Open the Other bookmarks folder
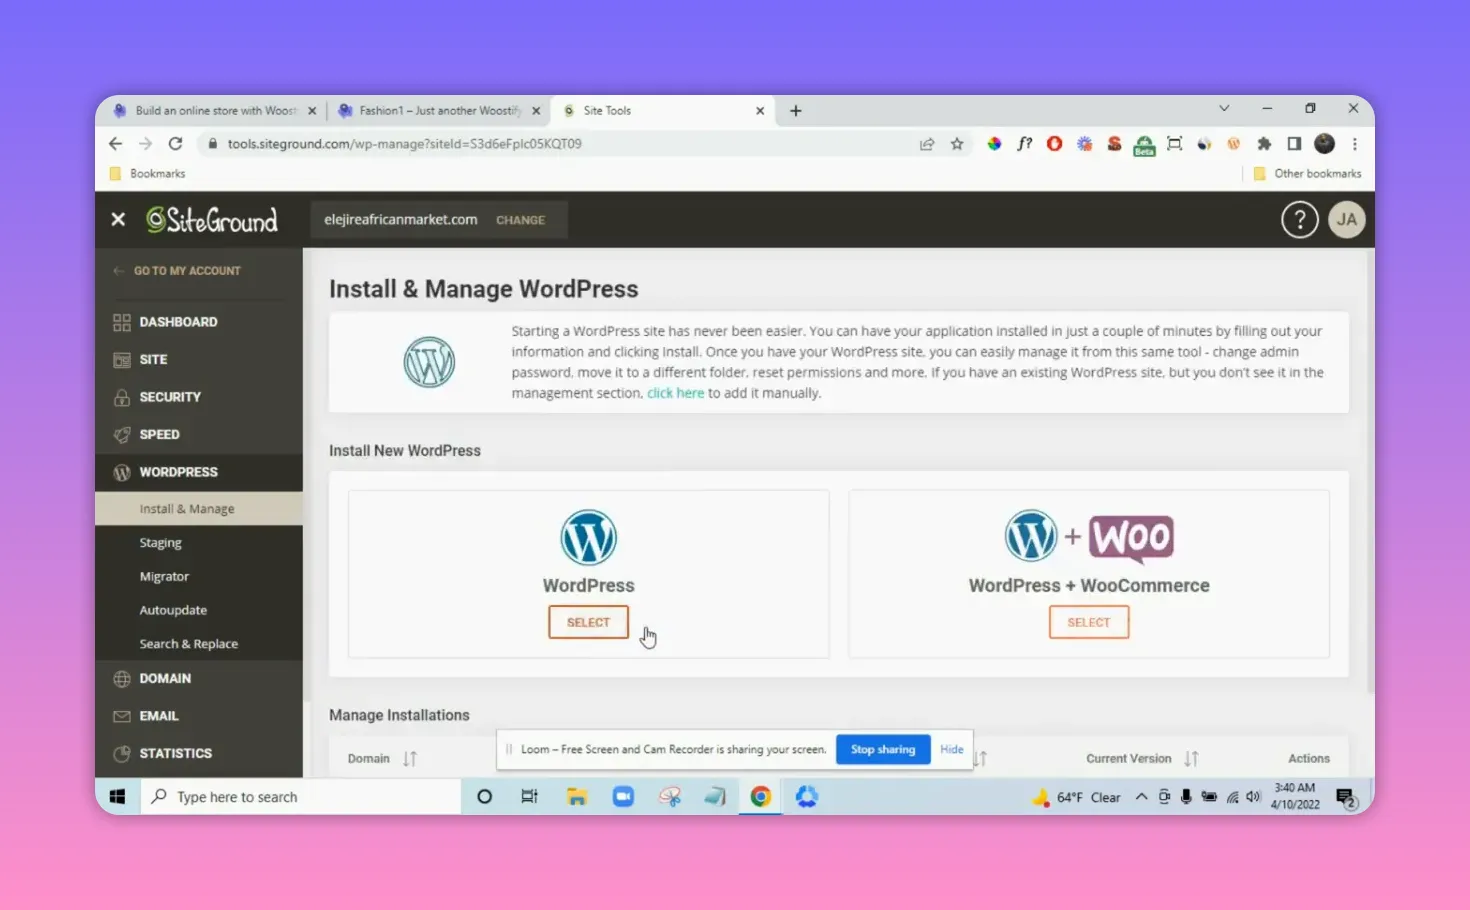Image resolution: width=1470 pixels, height=910 pixels. pos(1308,172)
